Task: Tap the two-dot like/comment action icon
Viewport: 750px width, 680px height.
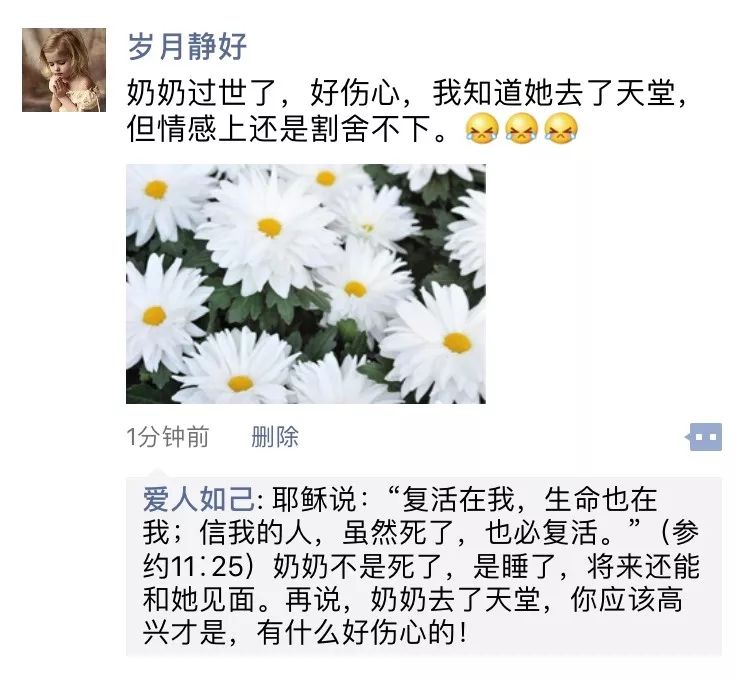Action: point(704,437)
